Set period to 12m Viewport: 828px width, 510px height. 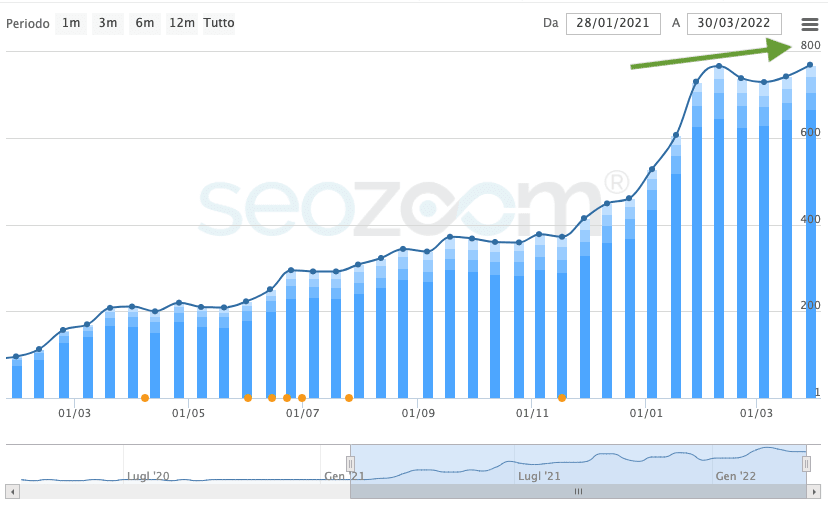coord(182,23)
